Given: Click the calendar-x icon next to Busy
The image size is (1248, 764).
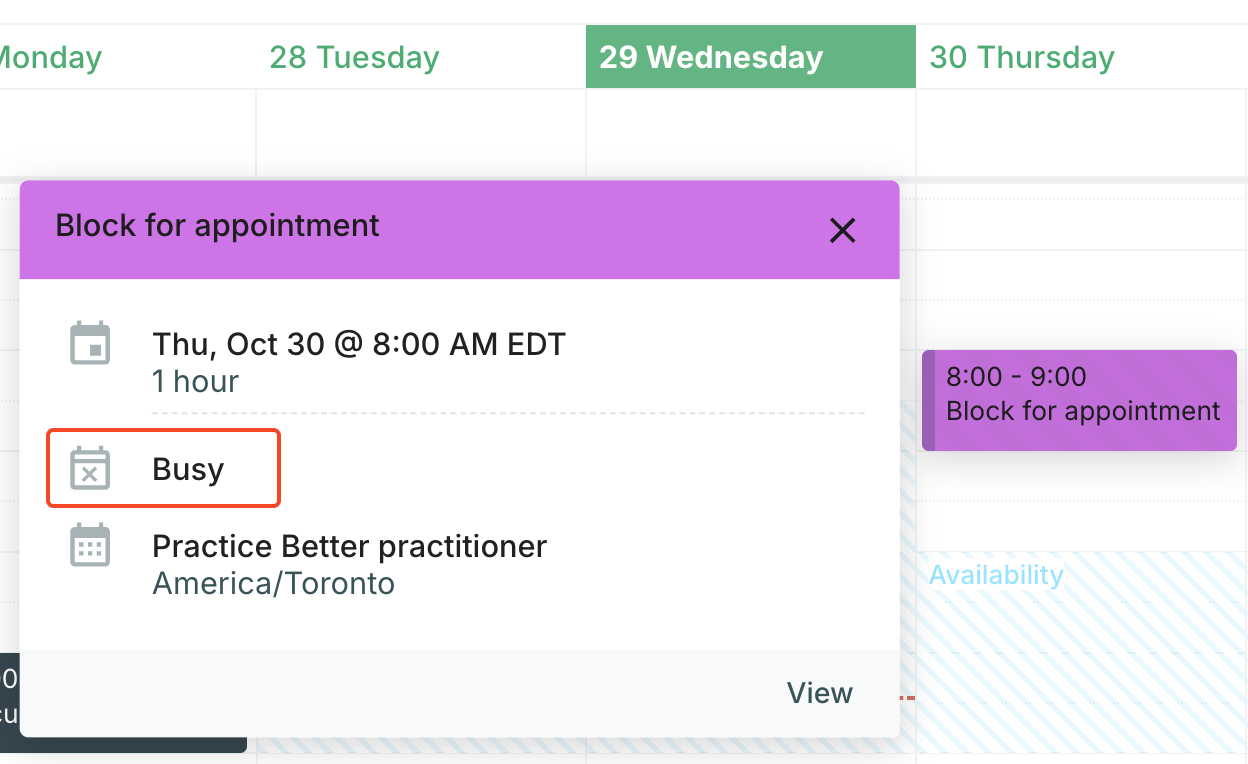Looking at the screenshot, I should pyautogui.click(x=90, y=469).
